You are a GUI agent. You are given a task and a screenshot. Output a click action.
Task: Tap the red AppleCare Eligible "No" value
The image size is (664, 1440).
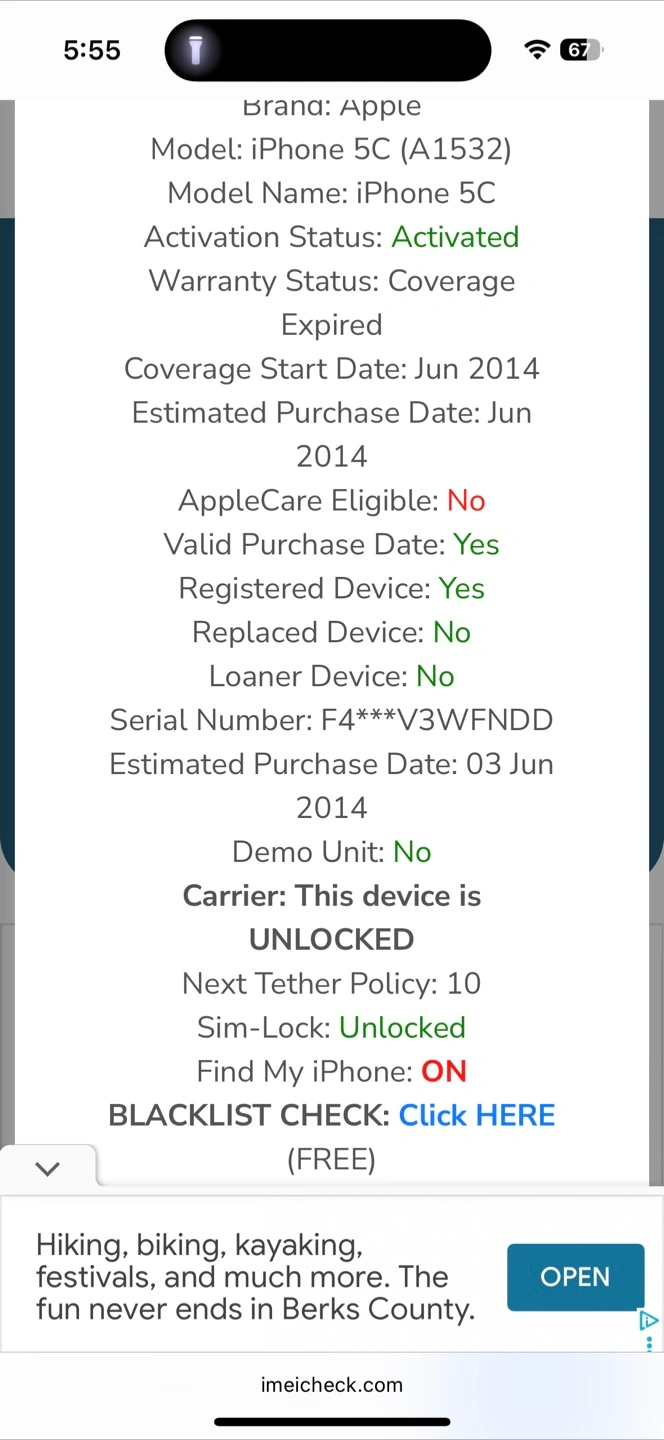(466, 500)
